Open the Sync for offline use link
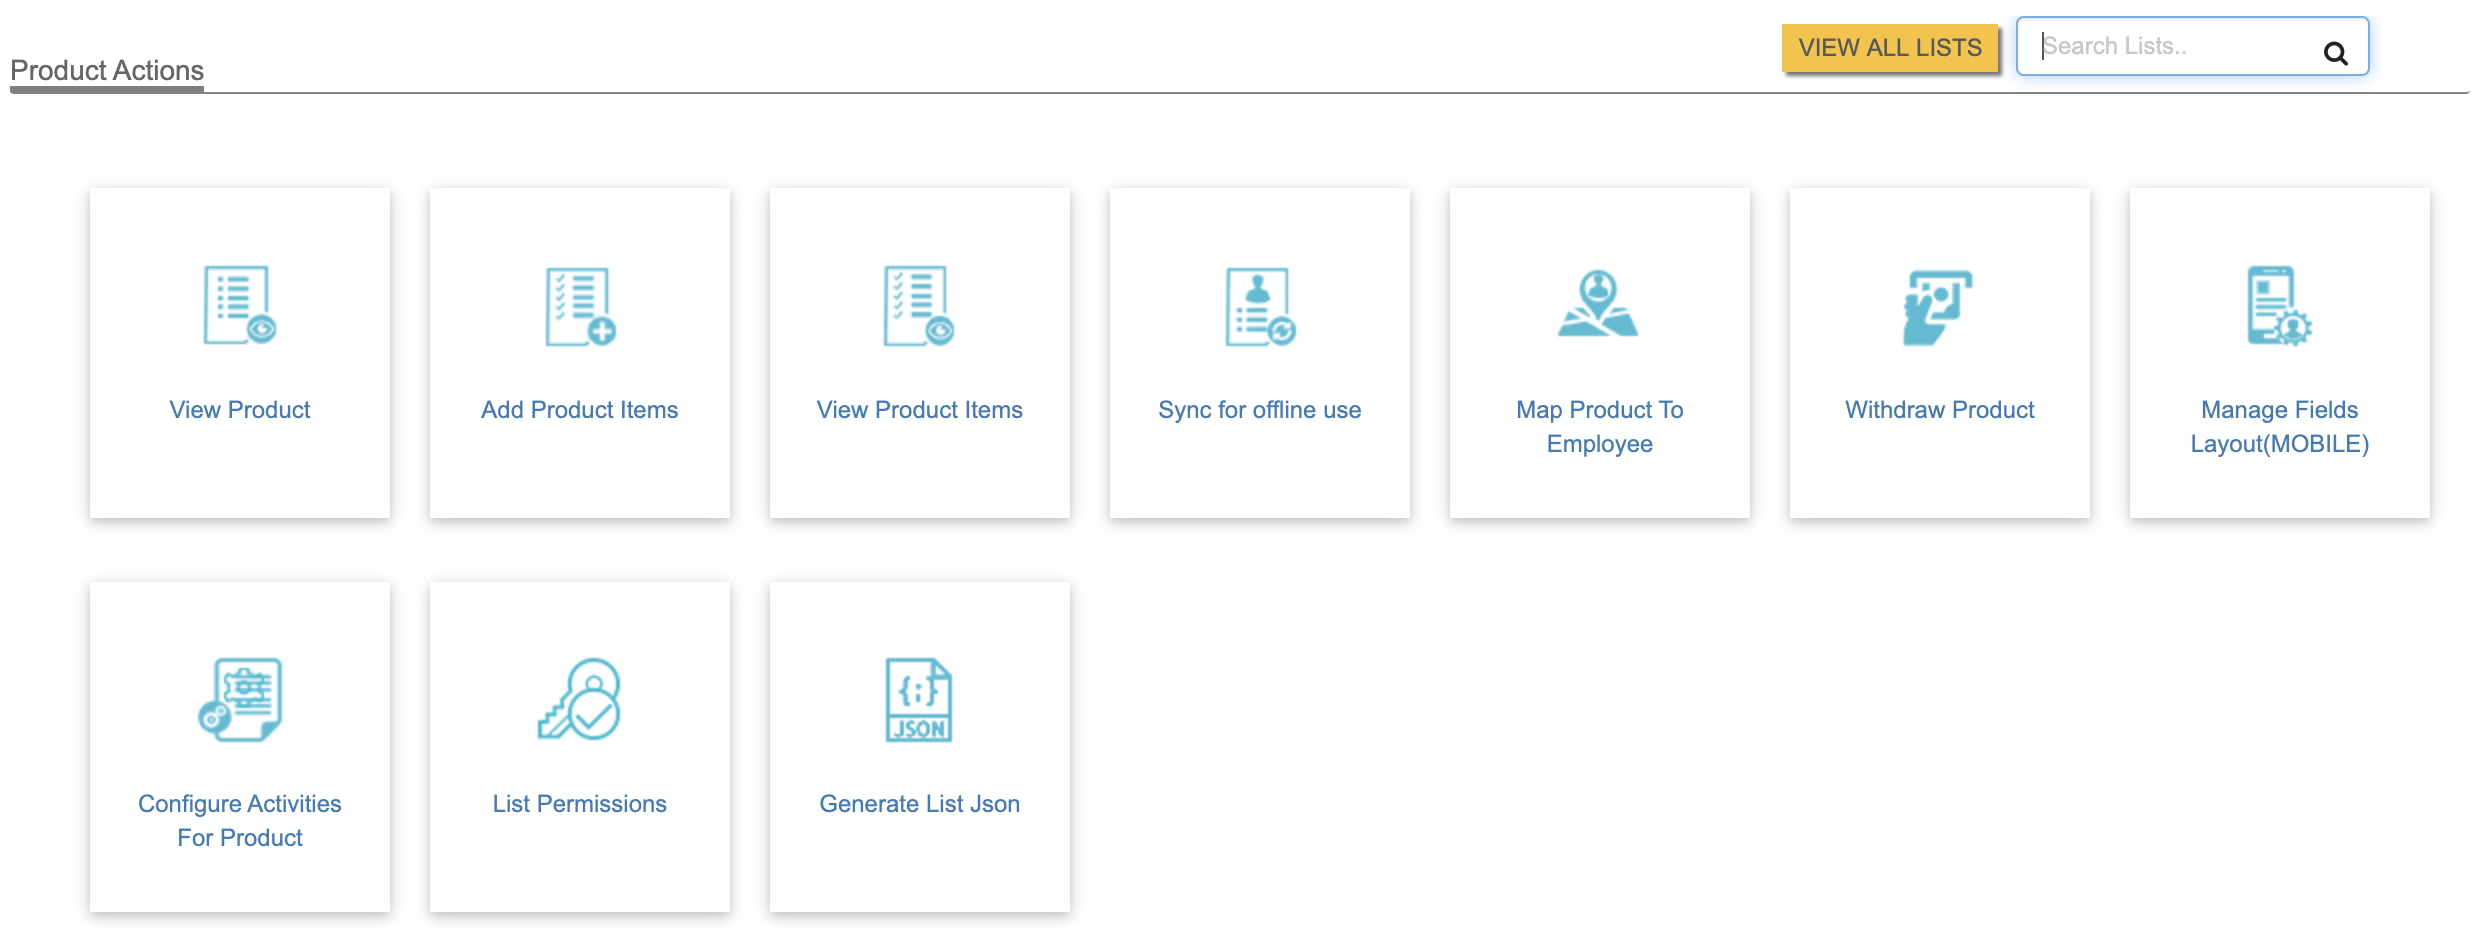Screen dimensions: 2482x948 1259,410
